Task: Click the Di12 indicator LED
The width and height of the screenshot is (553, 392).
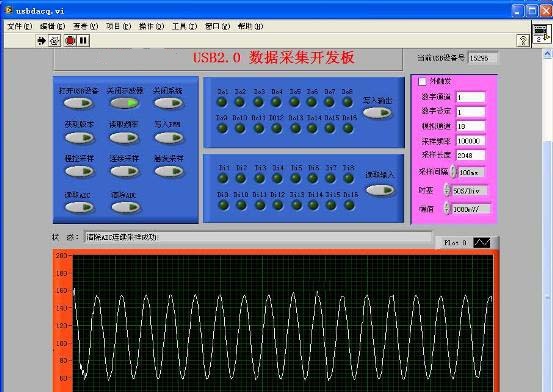Action: point(278,205)
